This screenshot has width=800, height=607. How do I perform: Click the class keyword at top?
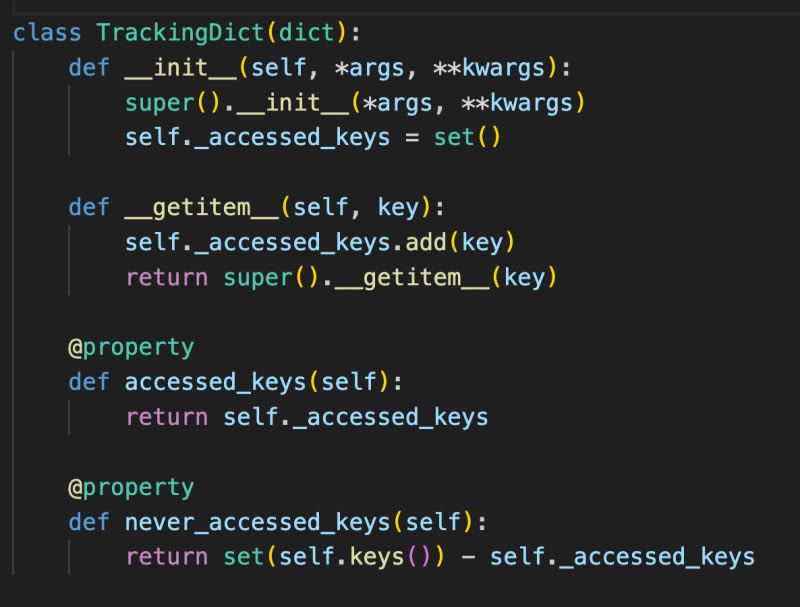pyautogui.click(x=47, y=32)
